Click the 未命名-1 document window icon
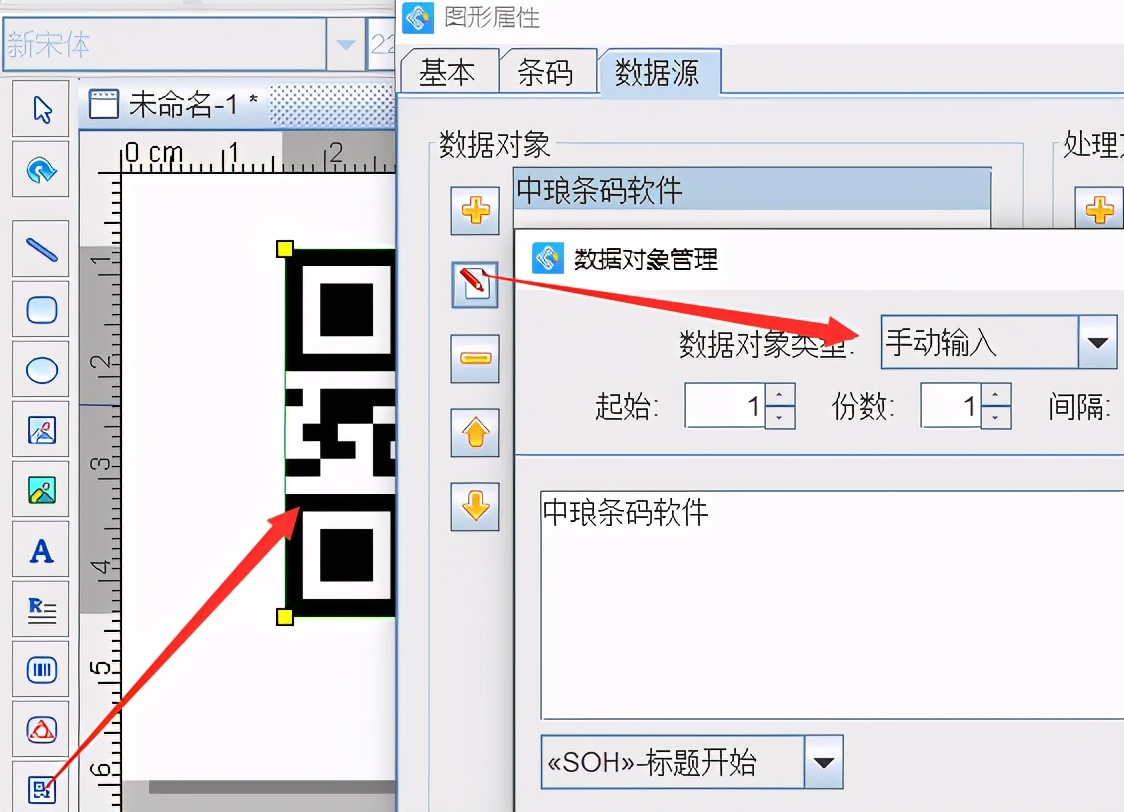This screenshot has height=812, width=1124. pos(103,105)
